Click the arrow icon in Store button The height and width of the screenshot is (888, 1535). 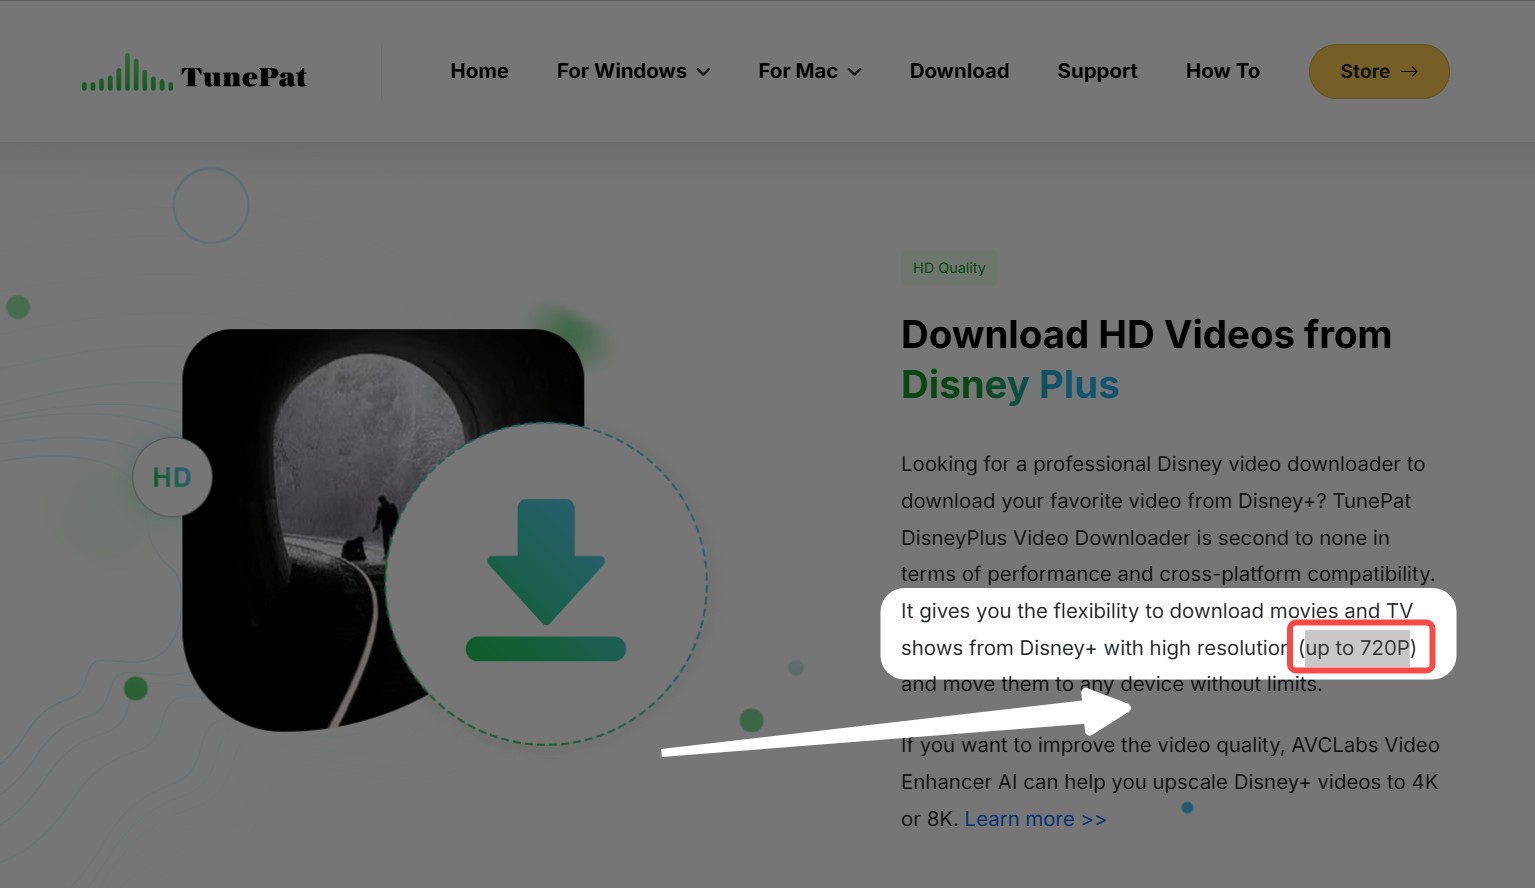click(x=1409, y=71)
